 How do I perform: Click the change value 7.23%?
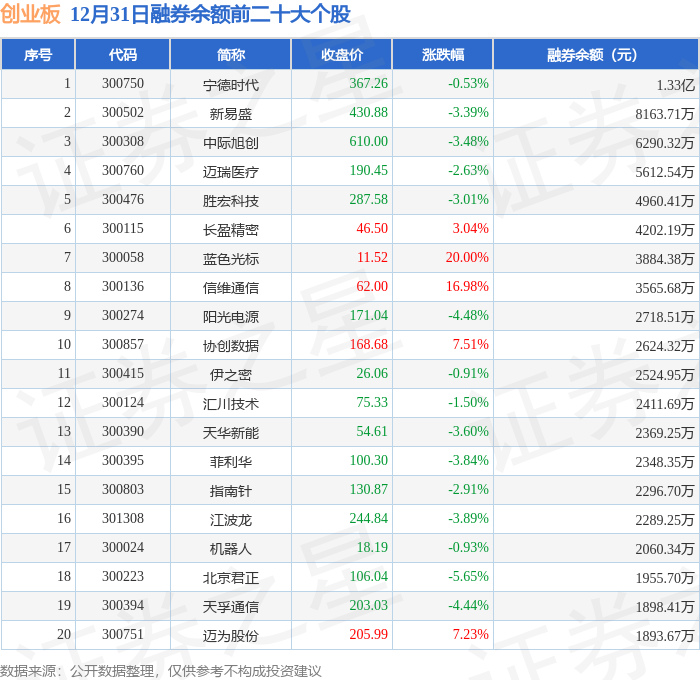[471, 635]
